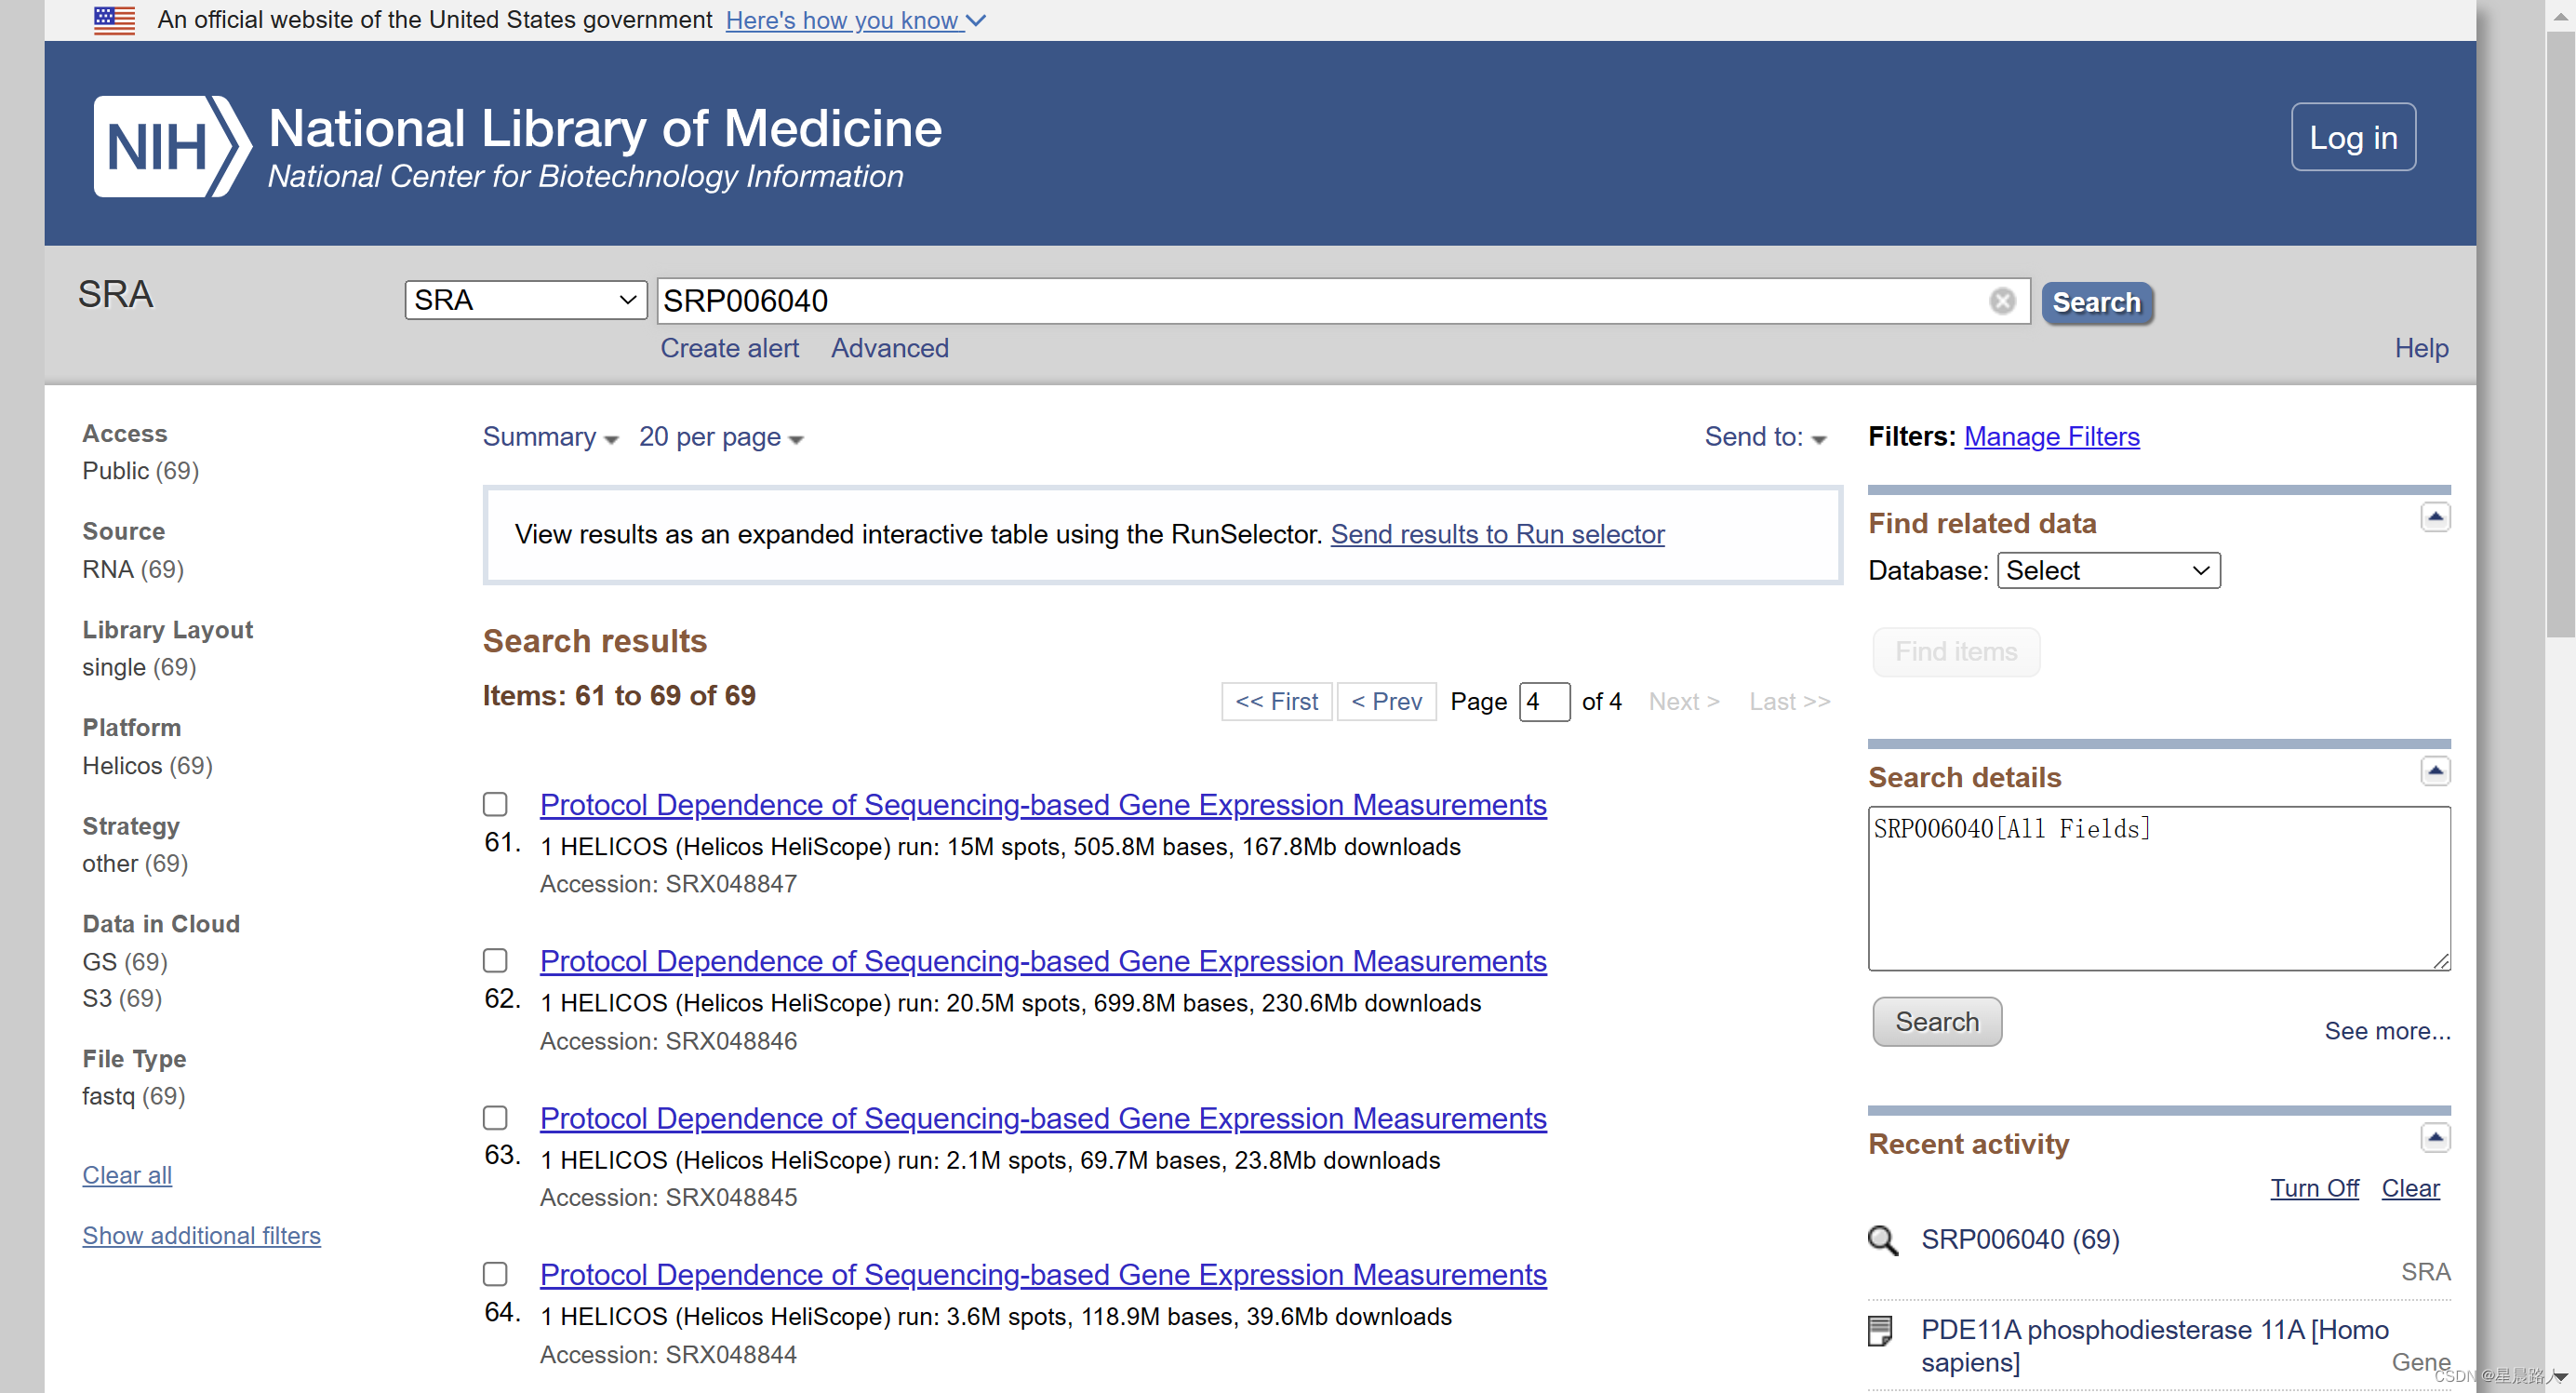Select checkbox for result 63
The width and height of the screenshot is (2576, 1393).
pos(495,1117)
